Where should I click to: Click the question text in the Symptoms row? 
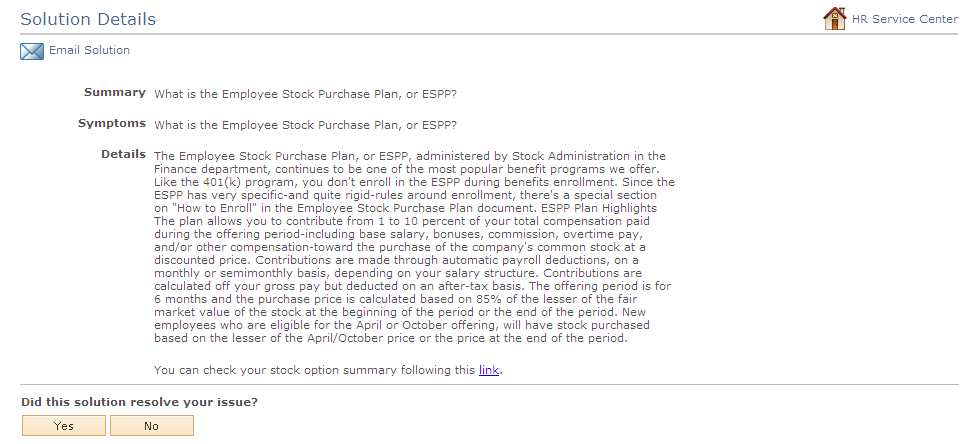pos(305,125)
